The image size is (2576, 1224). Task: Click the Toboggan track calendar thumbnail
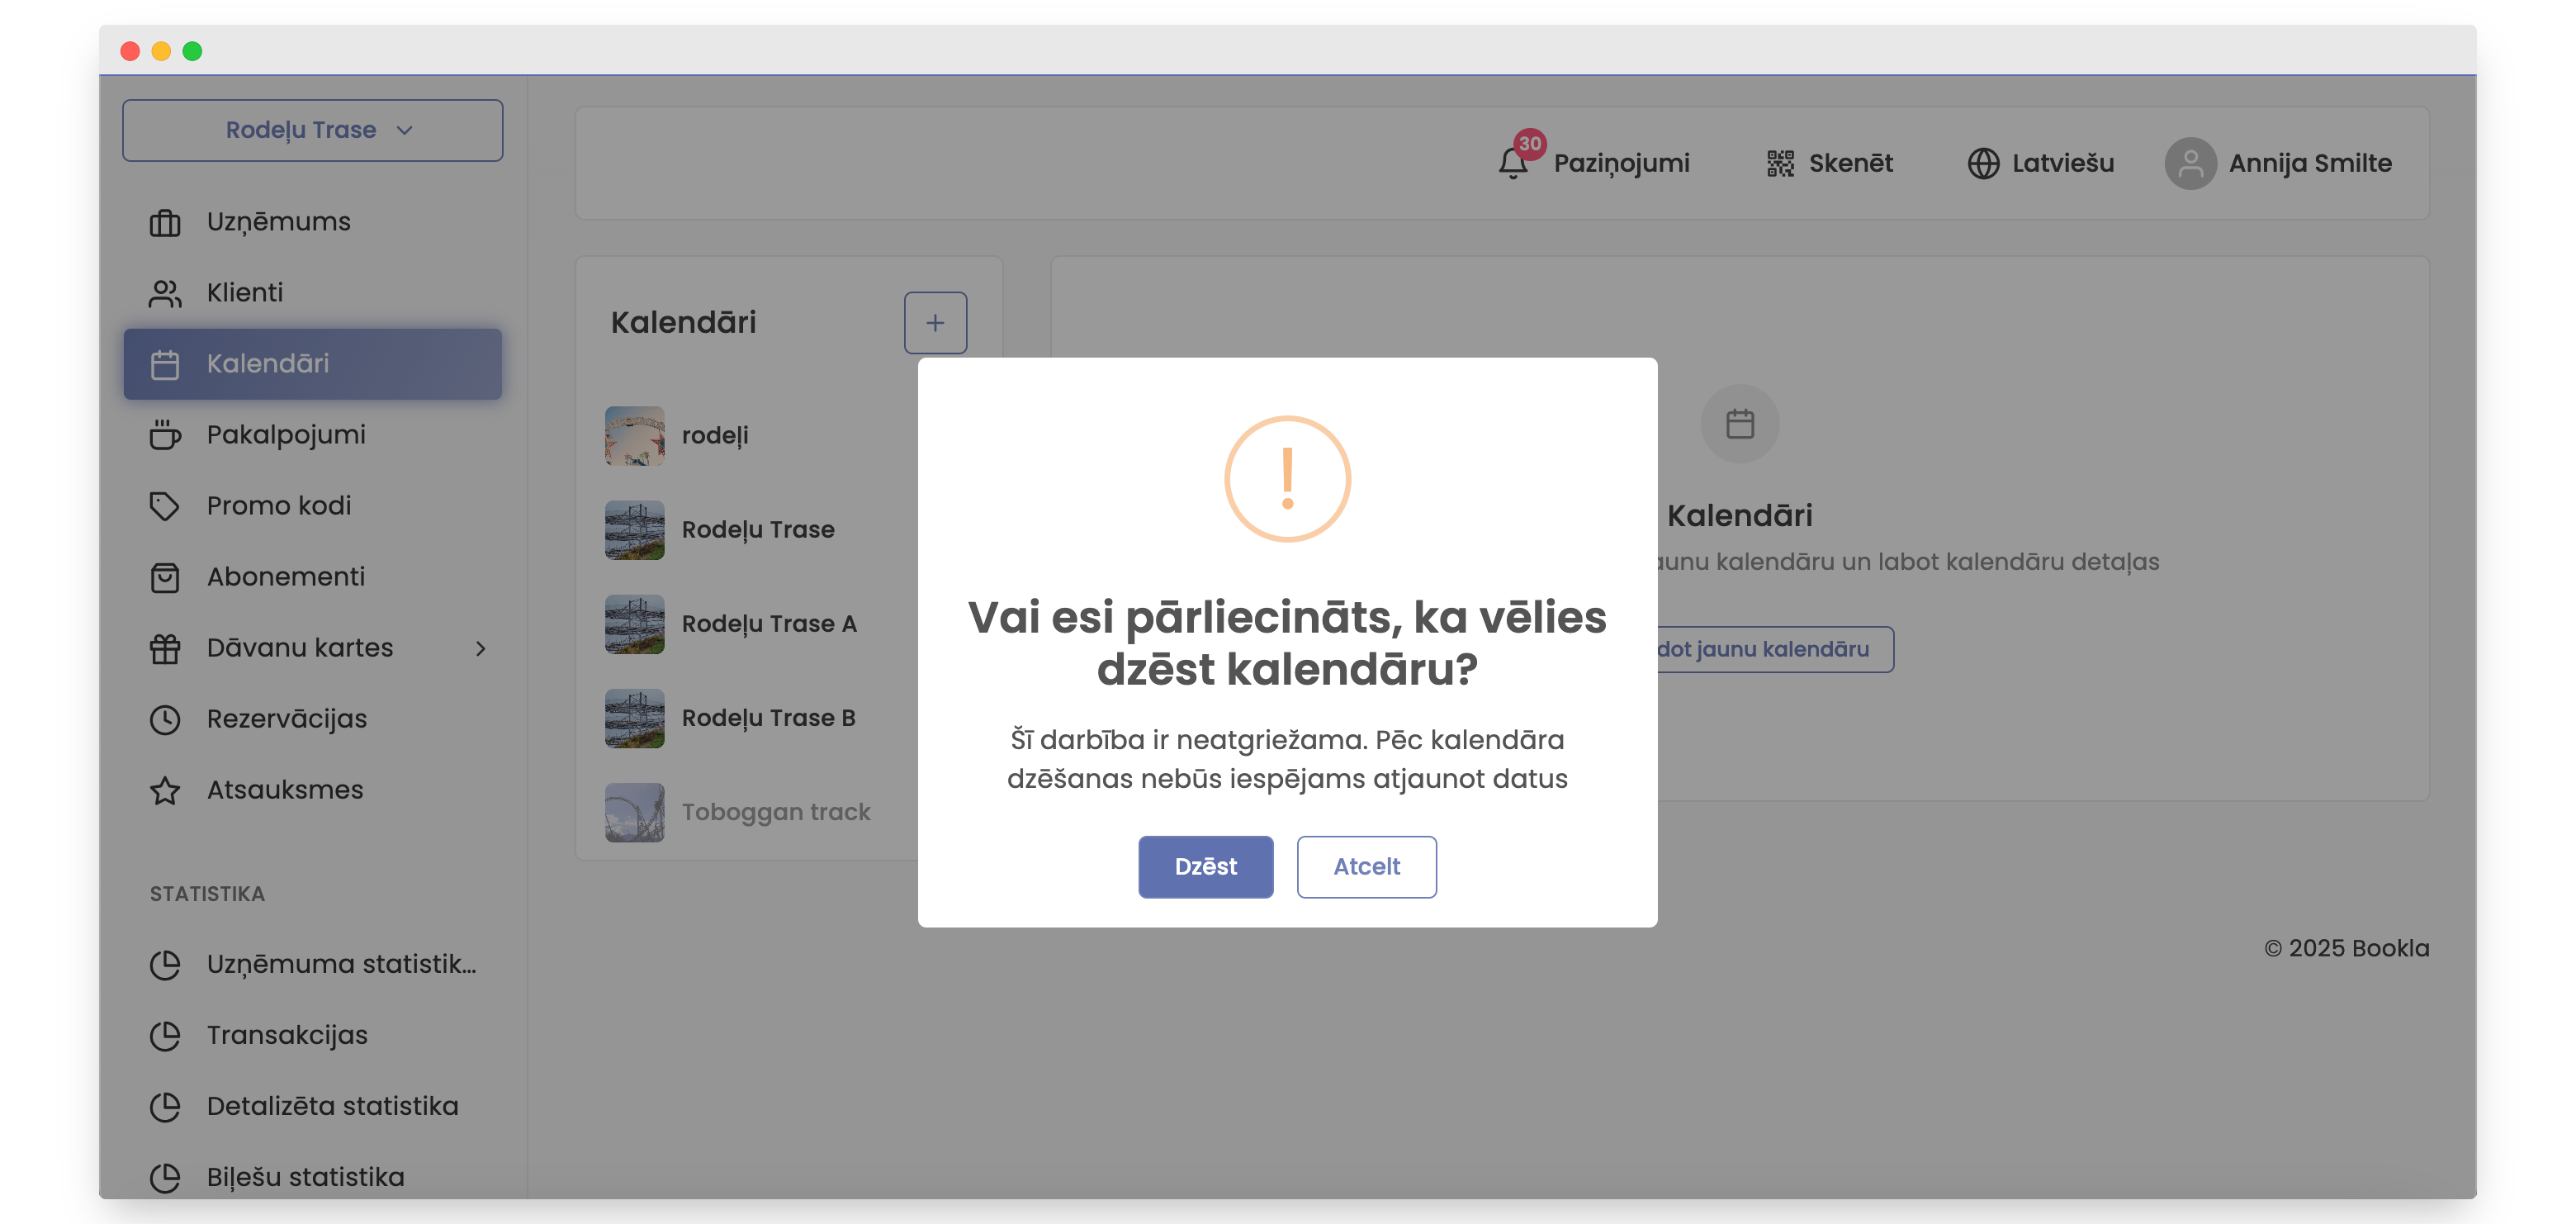tap(634, 812)
